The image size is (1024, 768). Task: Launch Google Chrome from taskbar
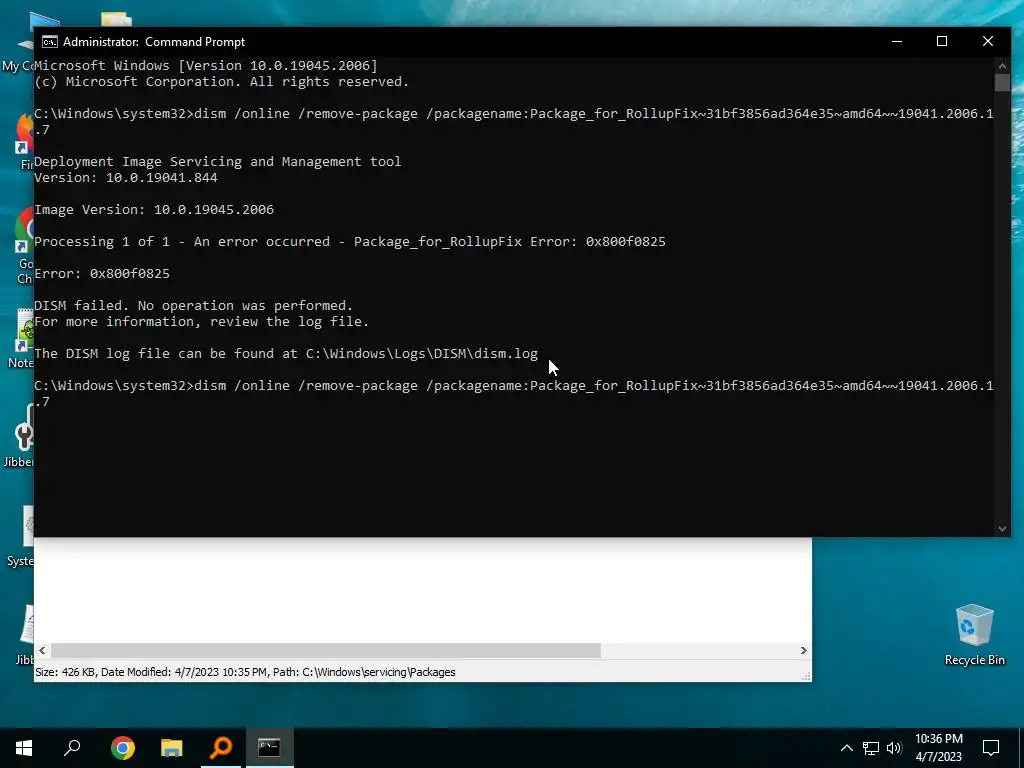(x=123, y=748)
